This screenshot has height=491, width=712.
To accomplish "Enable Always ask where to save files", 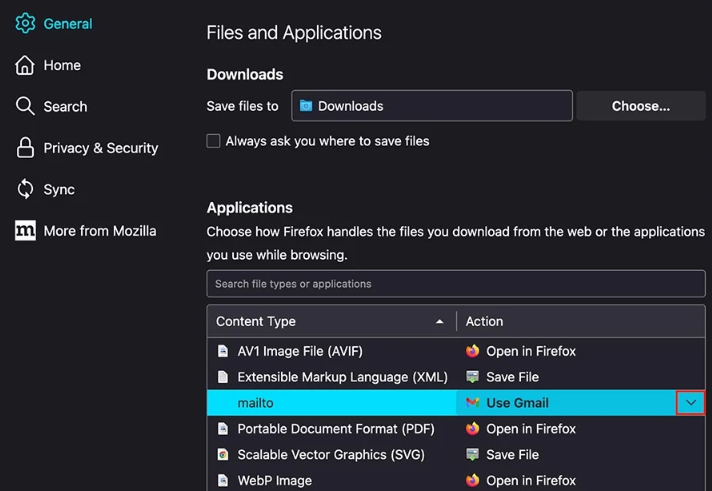I will [x=214, y=141].
